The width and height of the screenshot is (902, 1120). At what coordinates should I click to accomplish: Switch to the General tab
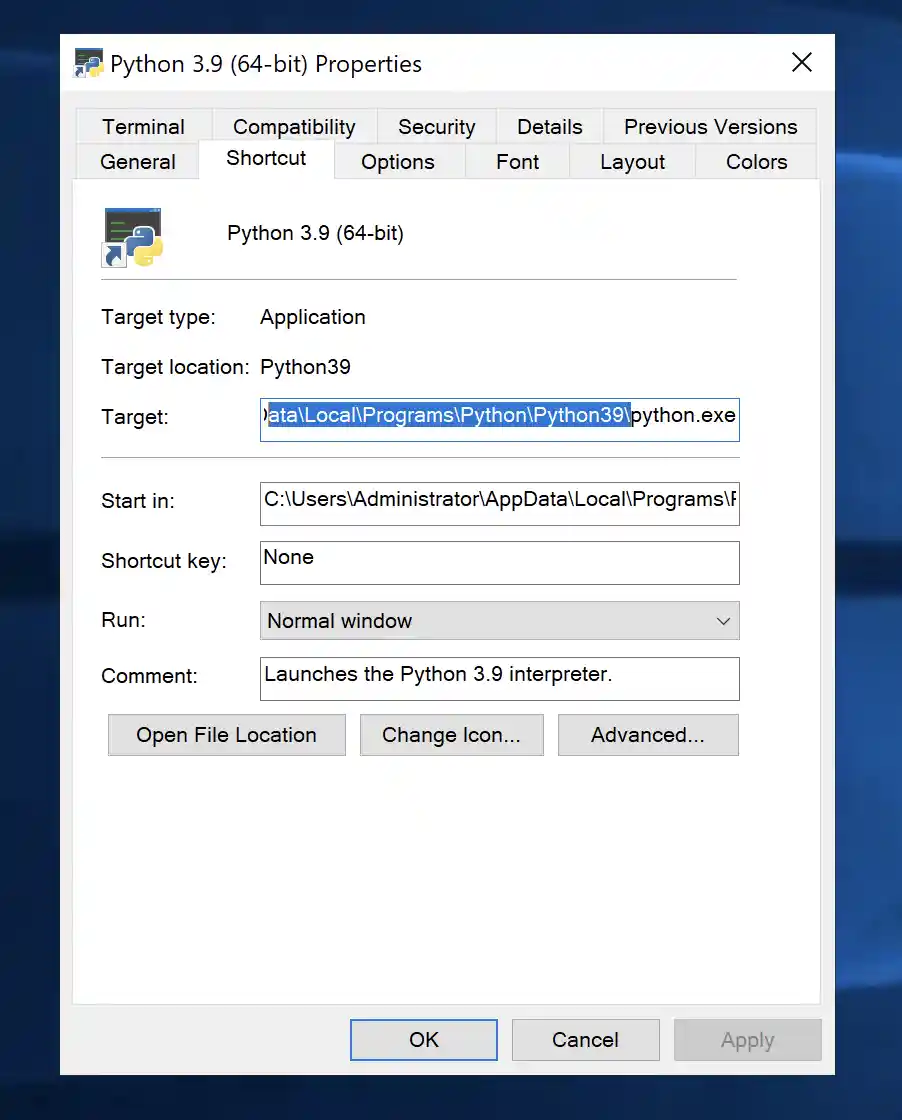138,162
